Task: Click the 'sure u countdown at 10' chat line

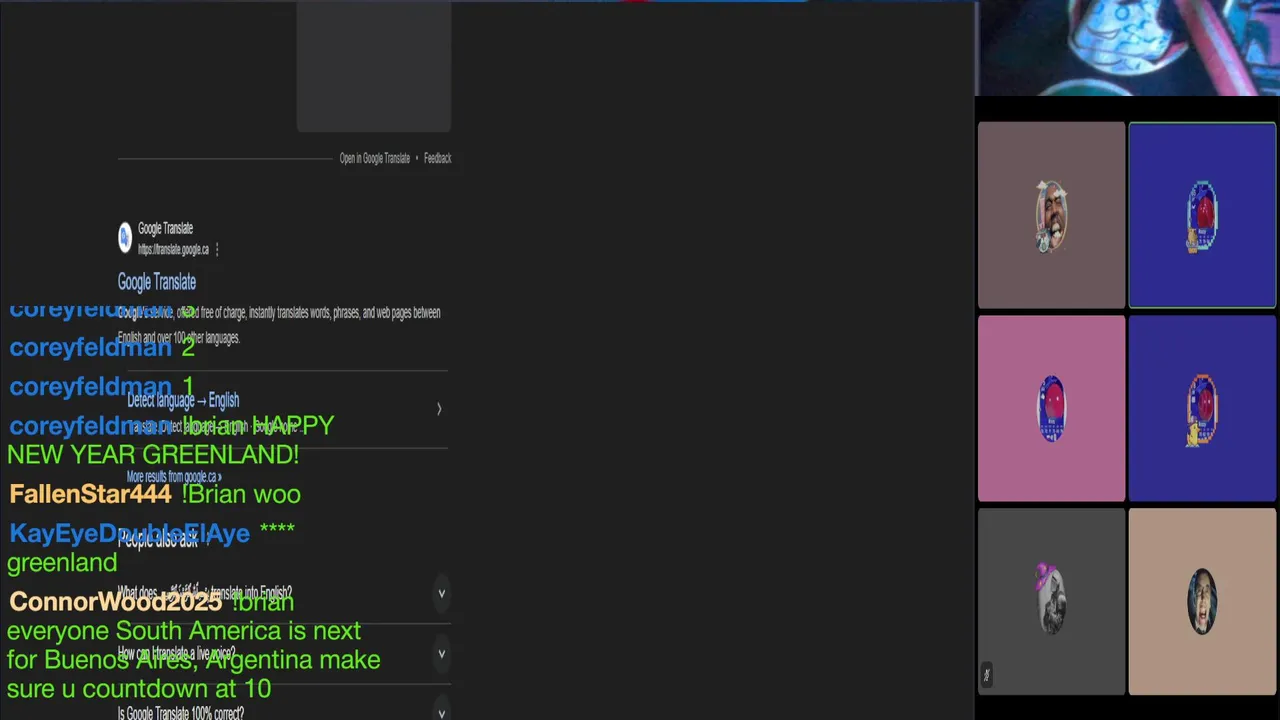Action: [139, 689]
